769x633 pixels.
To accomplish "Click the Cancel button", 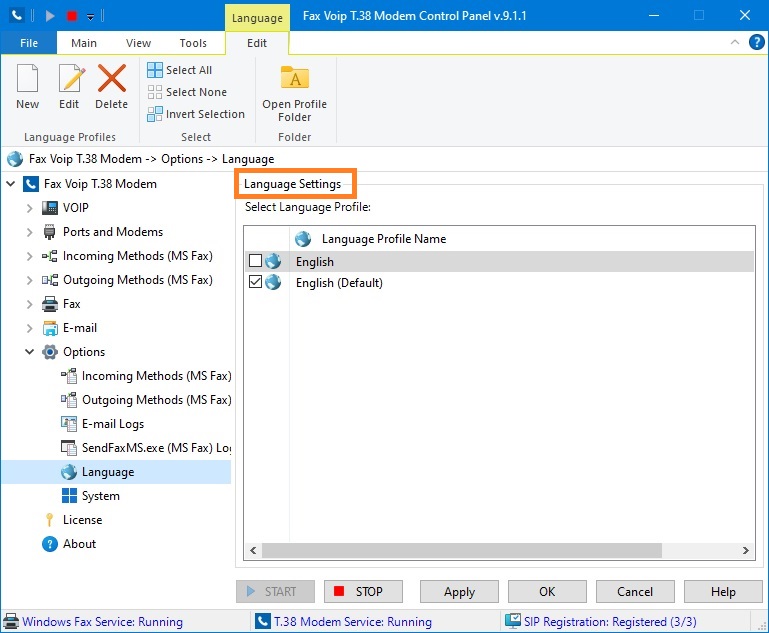I will pos(635,592).
